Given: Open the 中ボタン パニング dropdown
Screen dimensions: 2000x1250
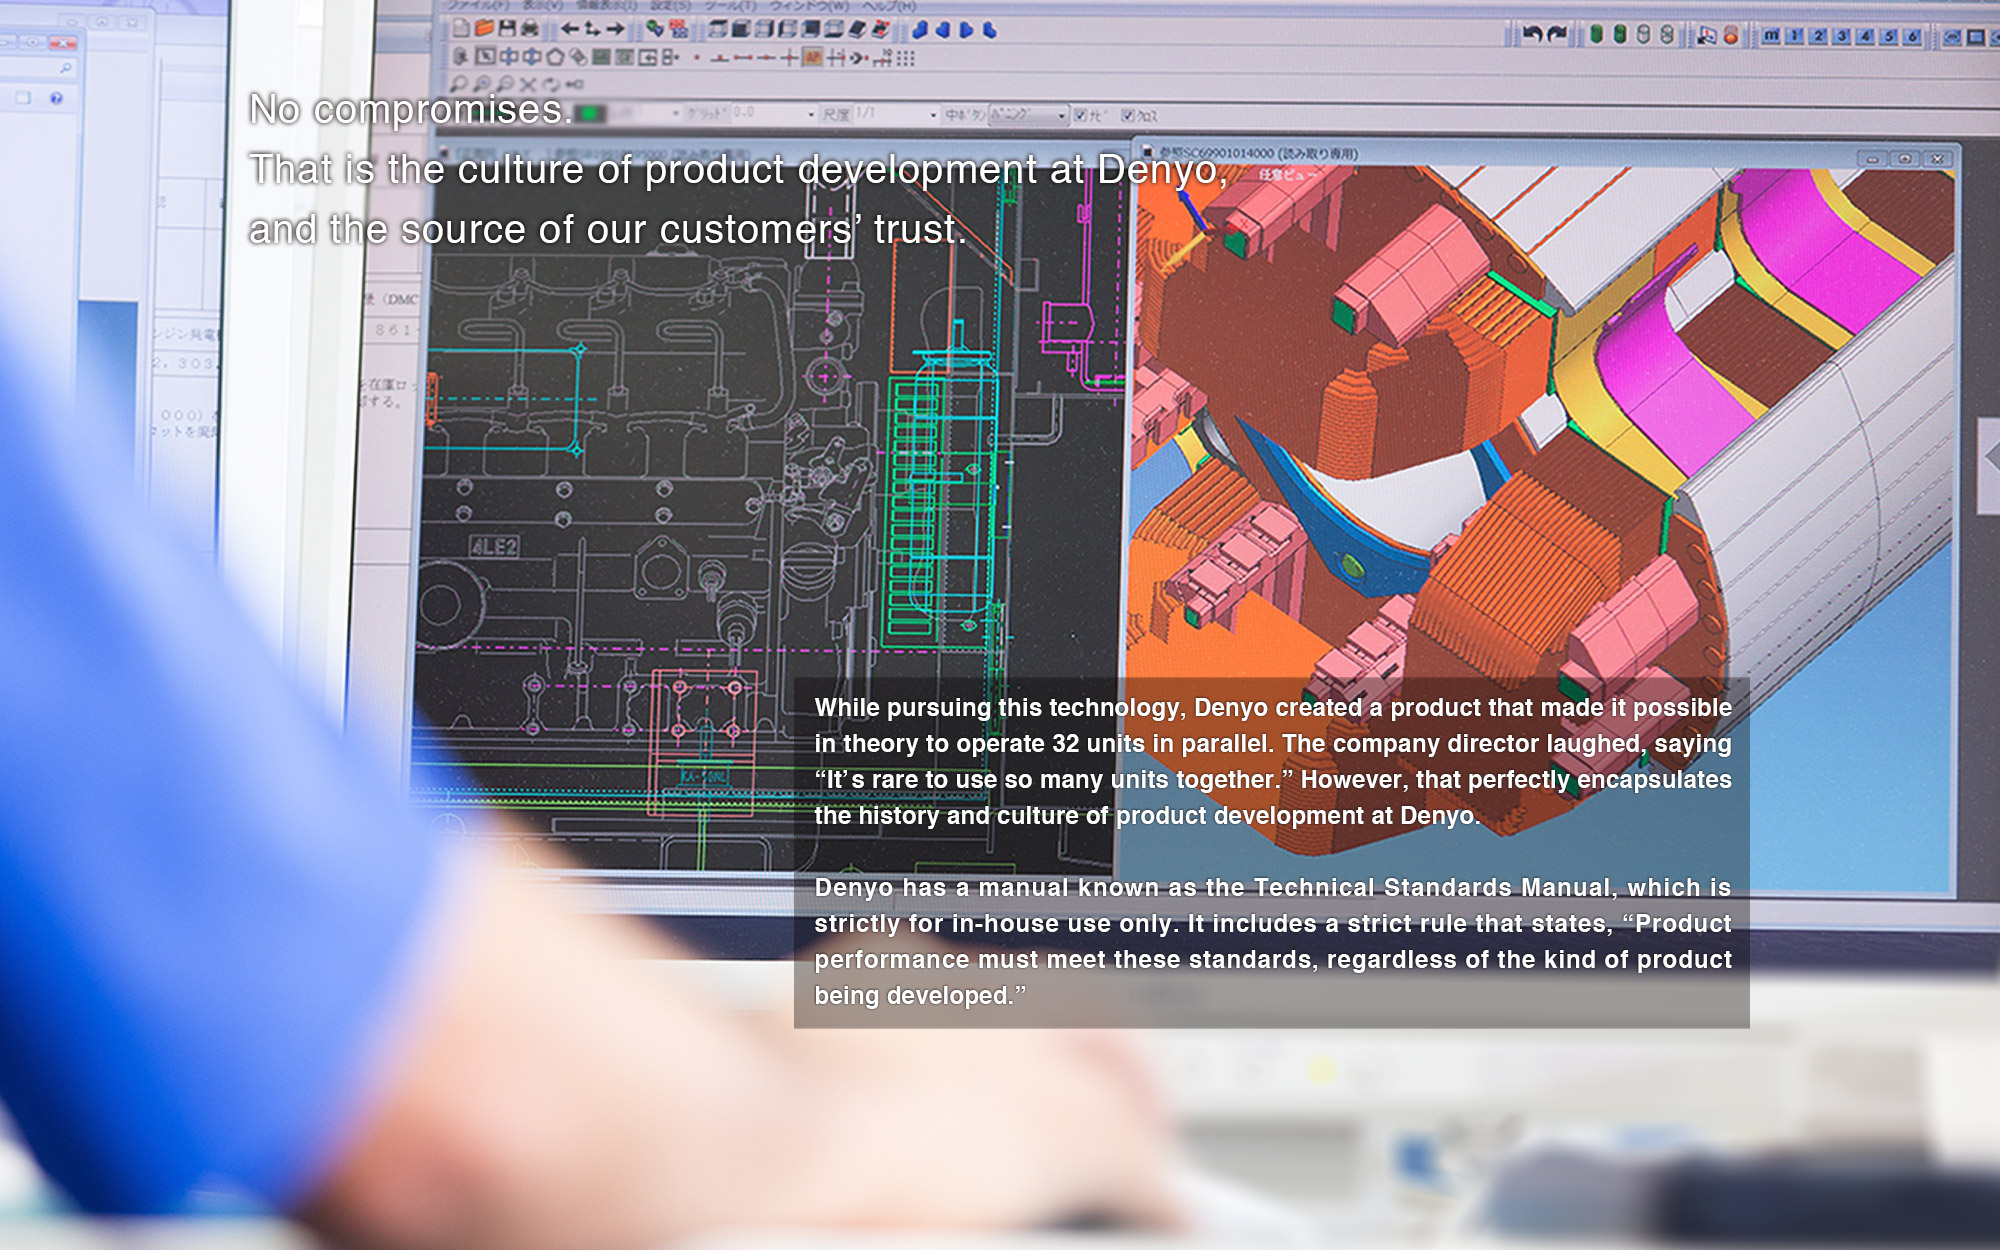Looking at the screenshot, I should pyautogui.click(x=1028, y=115).
